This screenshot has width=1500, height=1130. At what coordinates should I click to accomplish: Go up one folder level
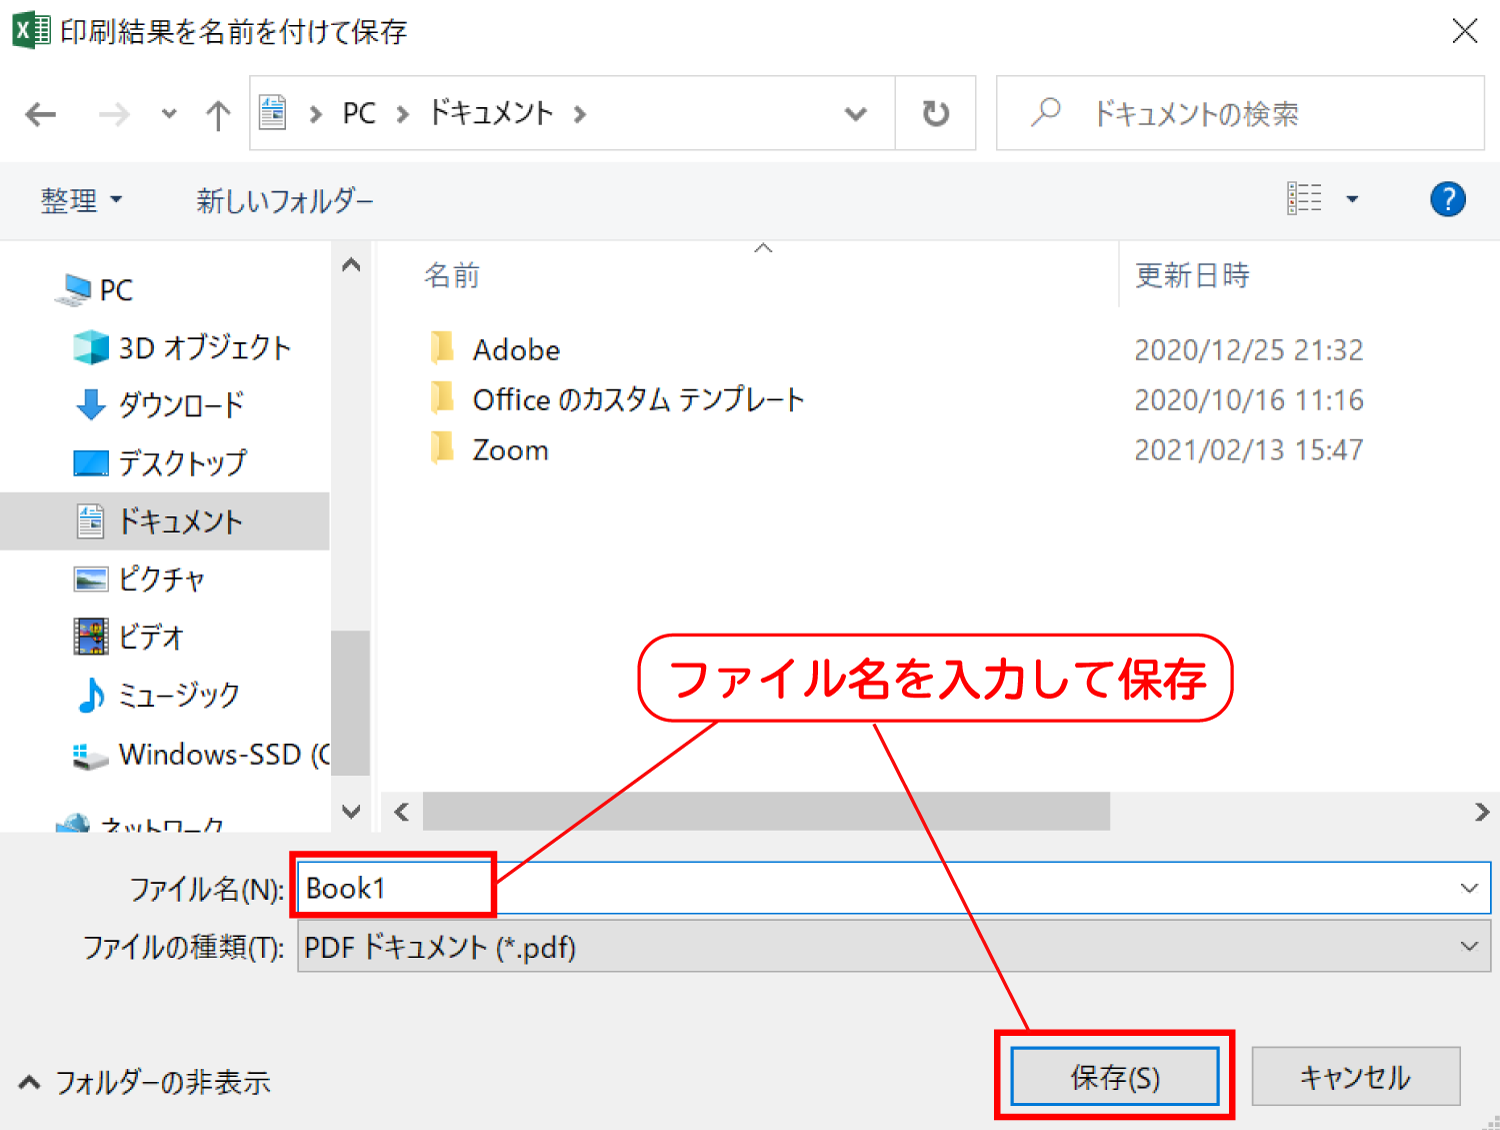click(217, 115)
